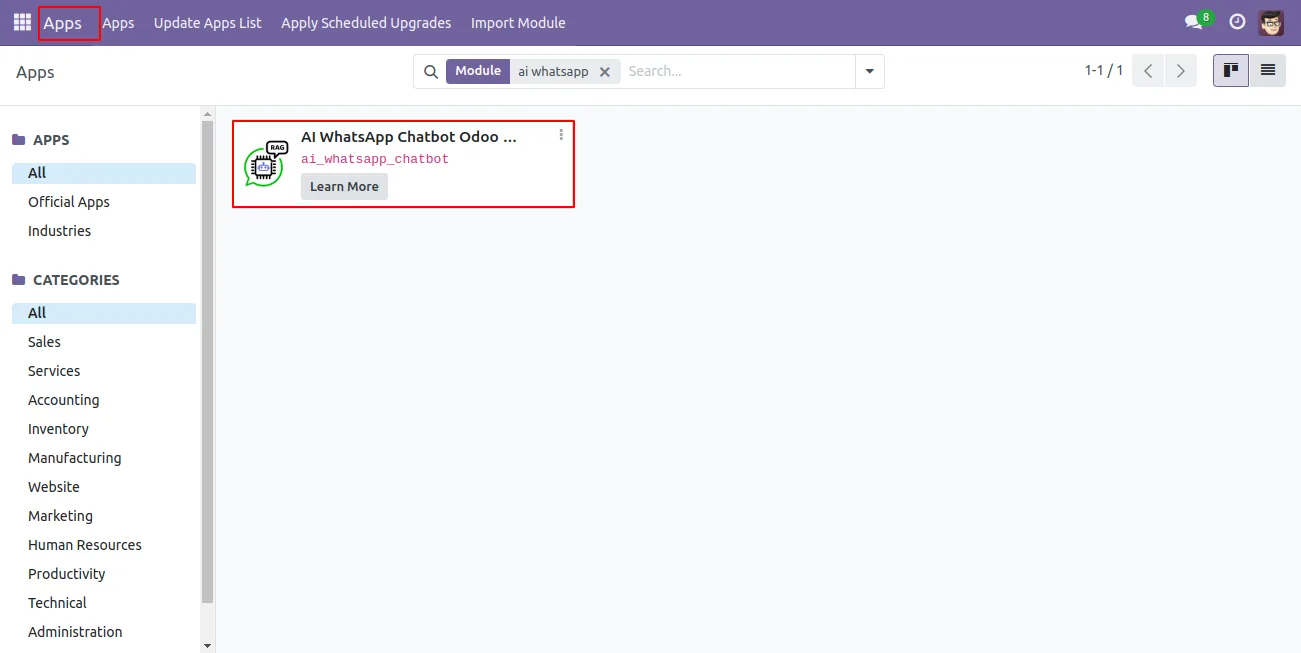This screenshot has width=1301, height=653.
Task: Click the Apps breadcrumb heading
Action: tap(35, 72)
